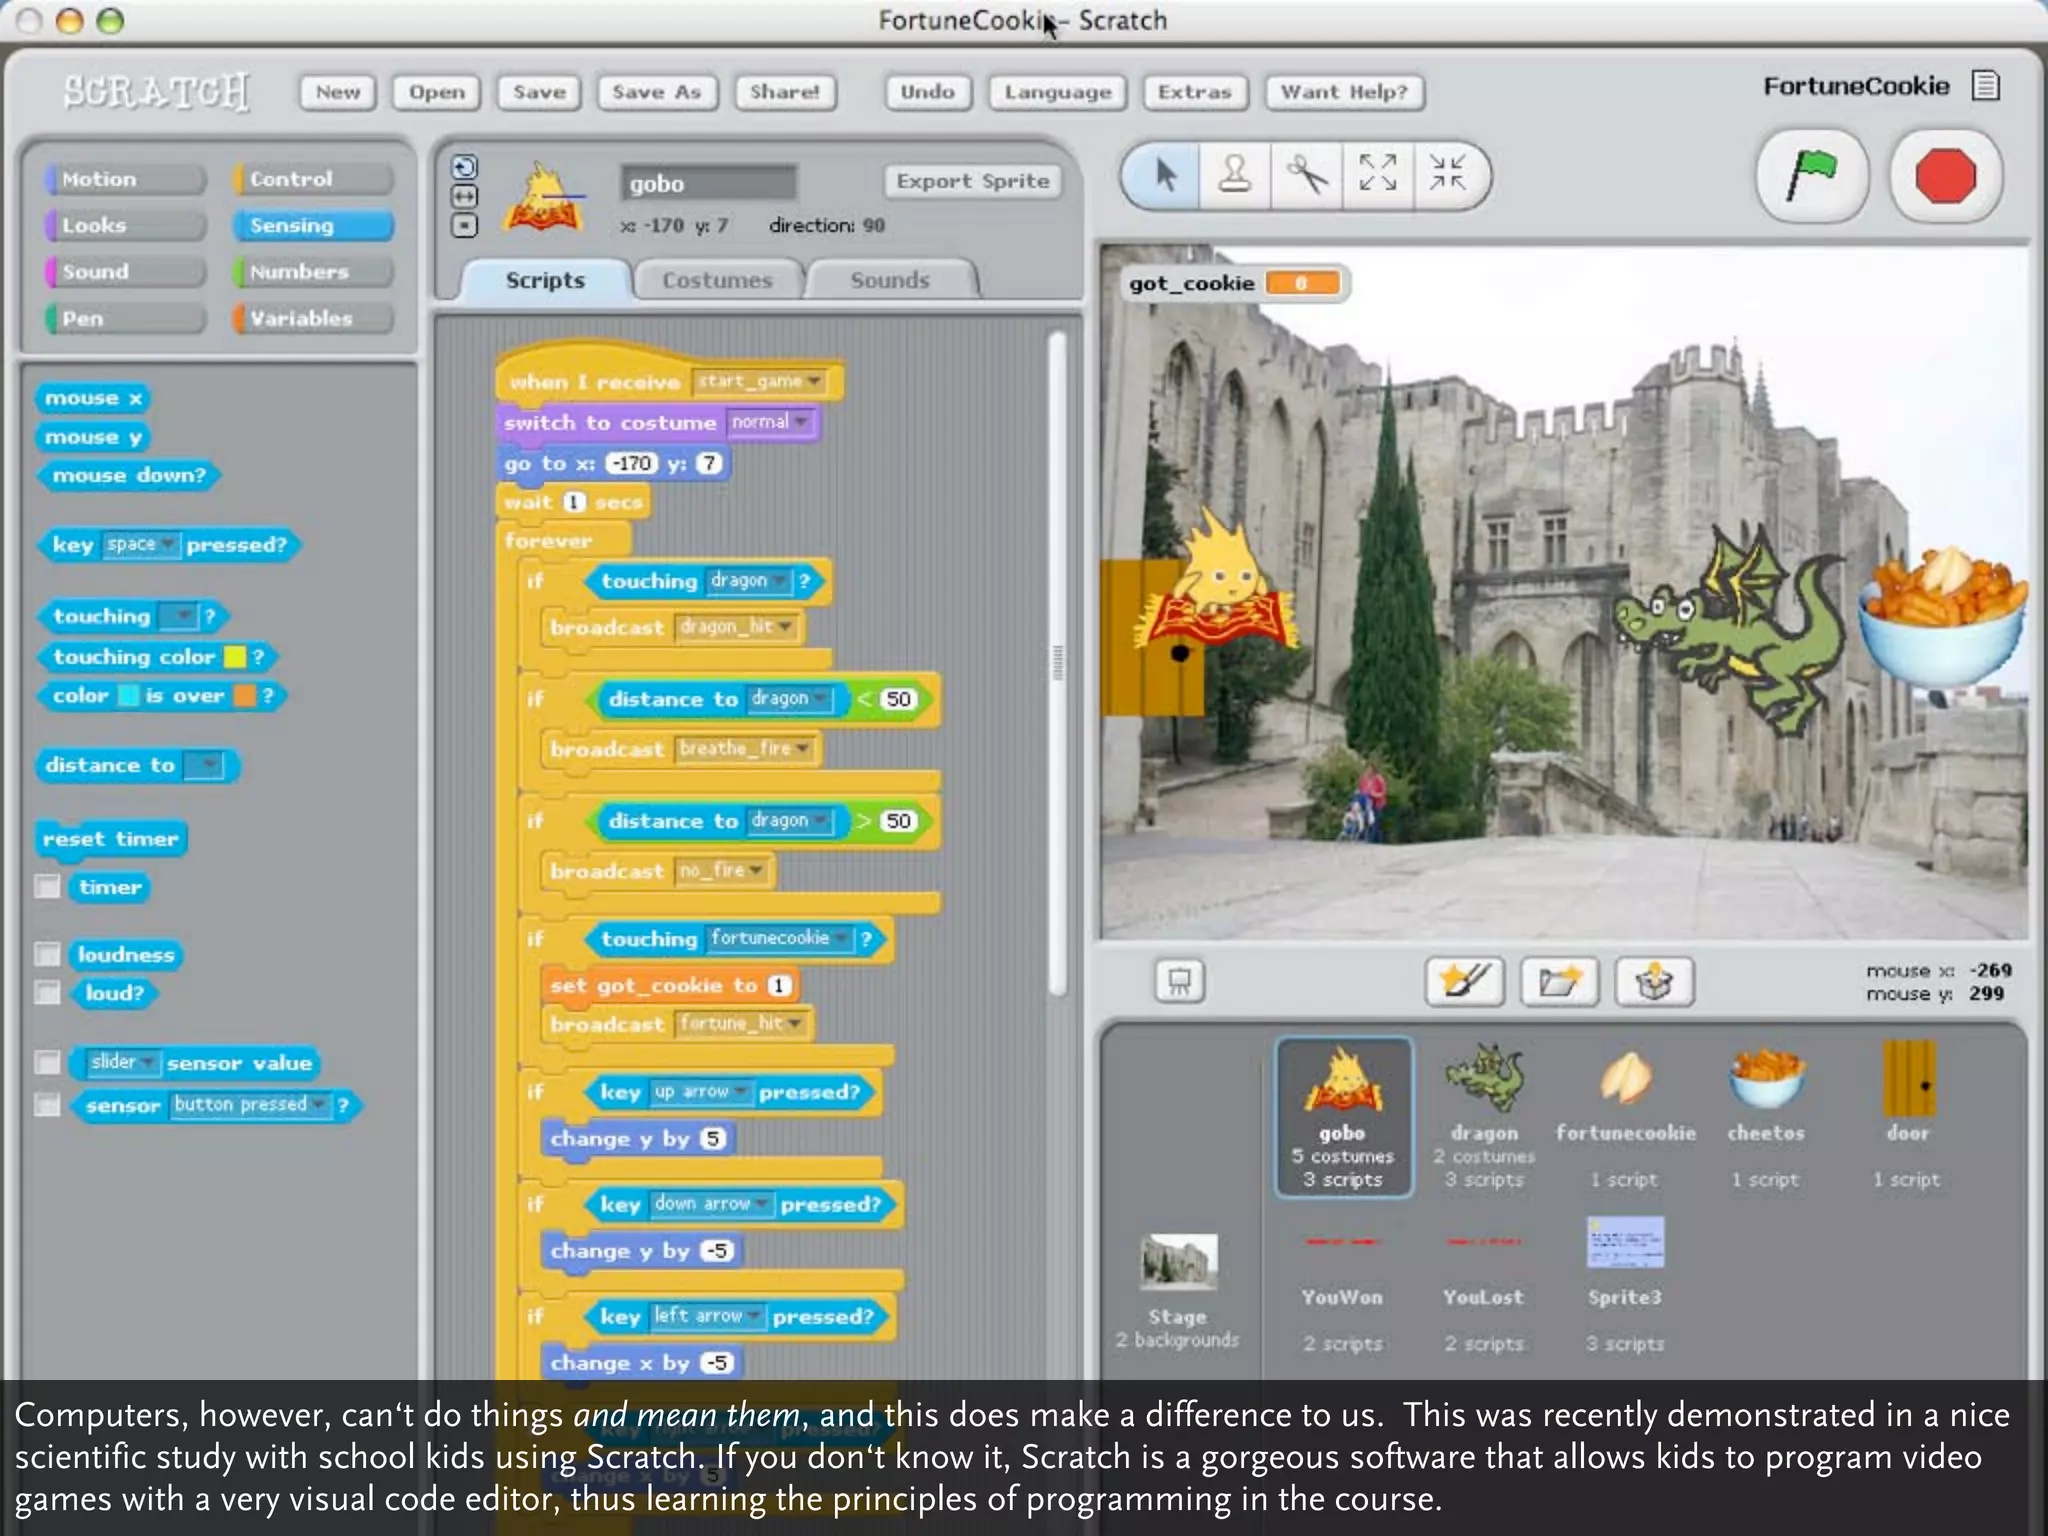
Task: Toggle the loudness monitor checkbox
Action: click(47, 954)
